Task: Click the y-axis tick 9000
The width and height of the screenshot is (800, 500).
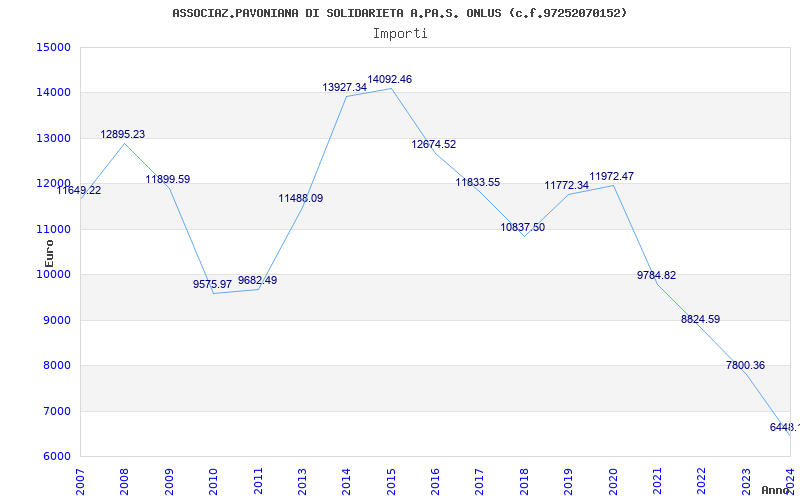Action: pyautogui.click(x=56, y=320)
